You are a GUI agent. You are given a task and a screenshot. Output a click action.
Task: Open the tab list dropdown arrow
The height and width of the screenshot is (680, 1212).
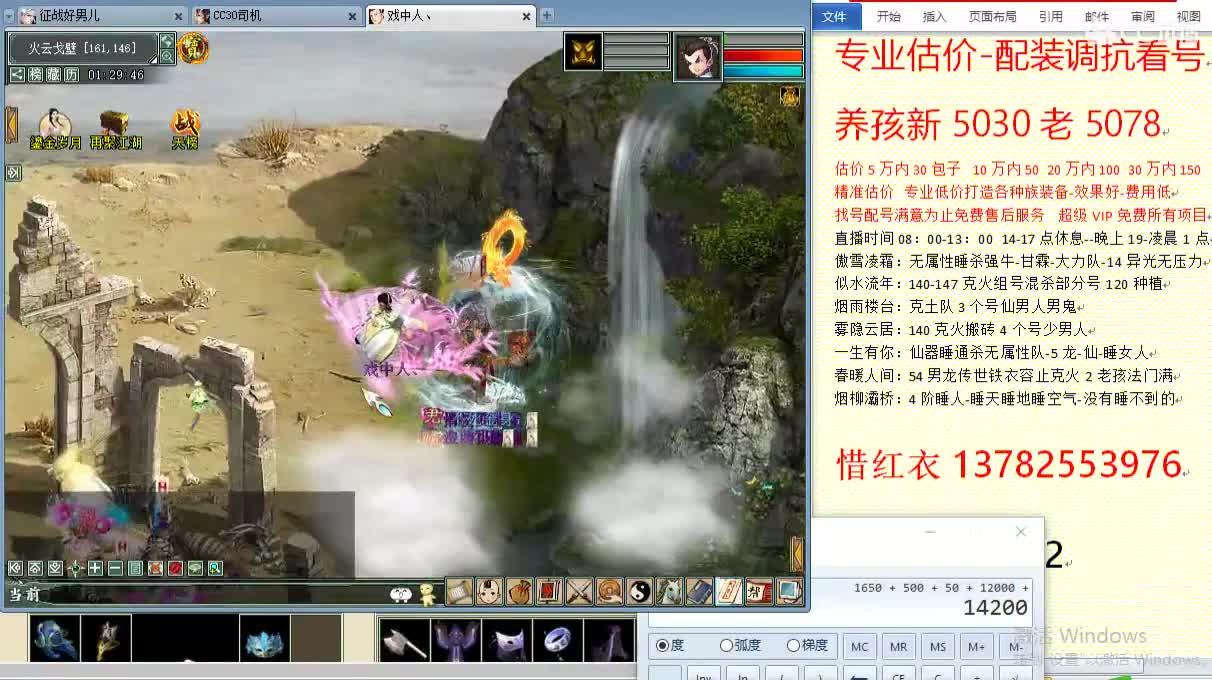pyautogui.click(x=9, y=16)
